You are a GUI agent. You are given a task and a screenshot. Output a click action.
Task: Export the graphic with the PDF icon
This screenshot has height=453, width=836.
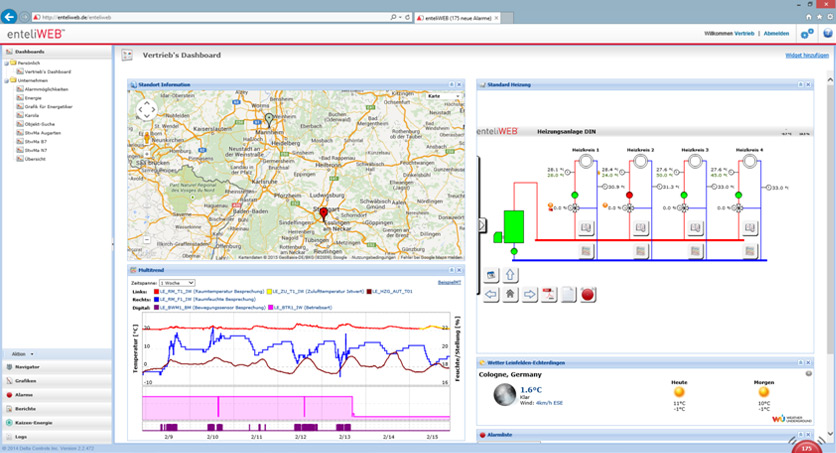[549, 294]
